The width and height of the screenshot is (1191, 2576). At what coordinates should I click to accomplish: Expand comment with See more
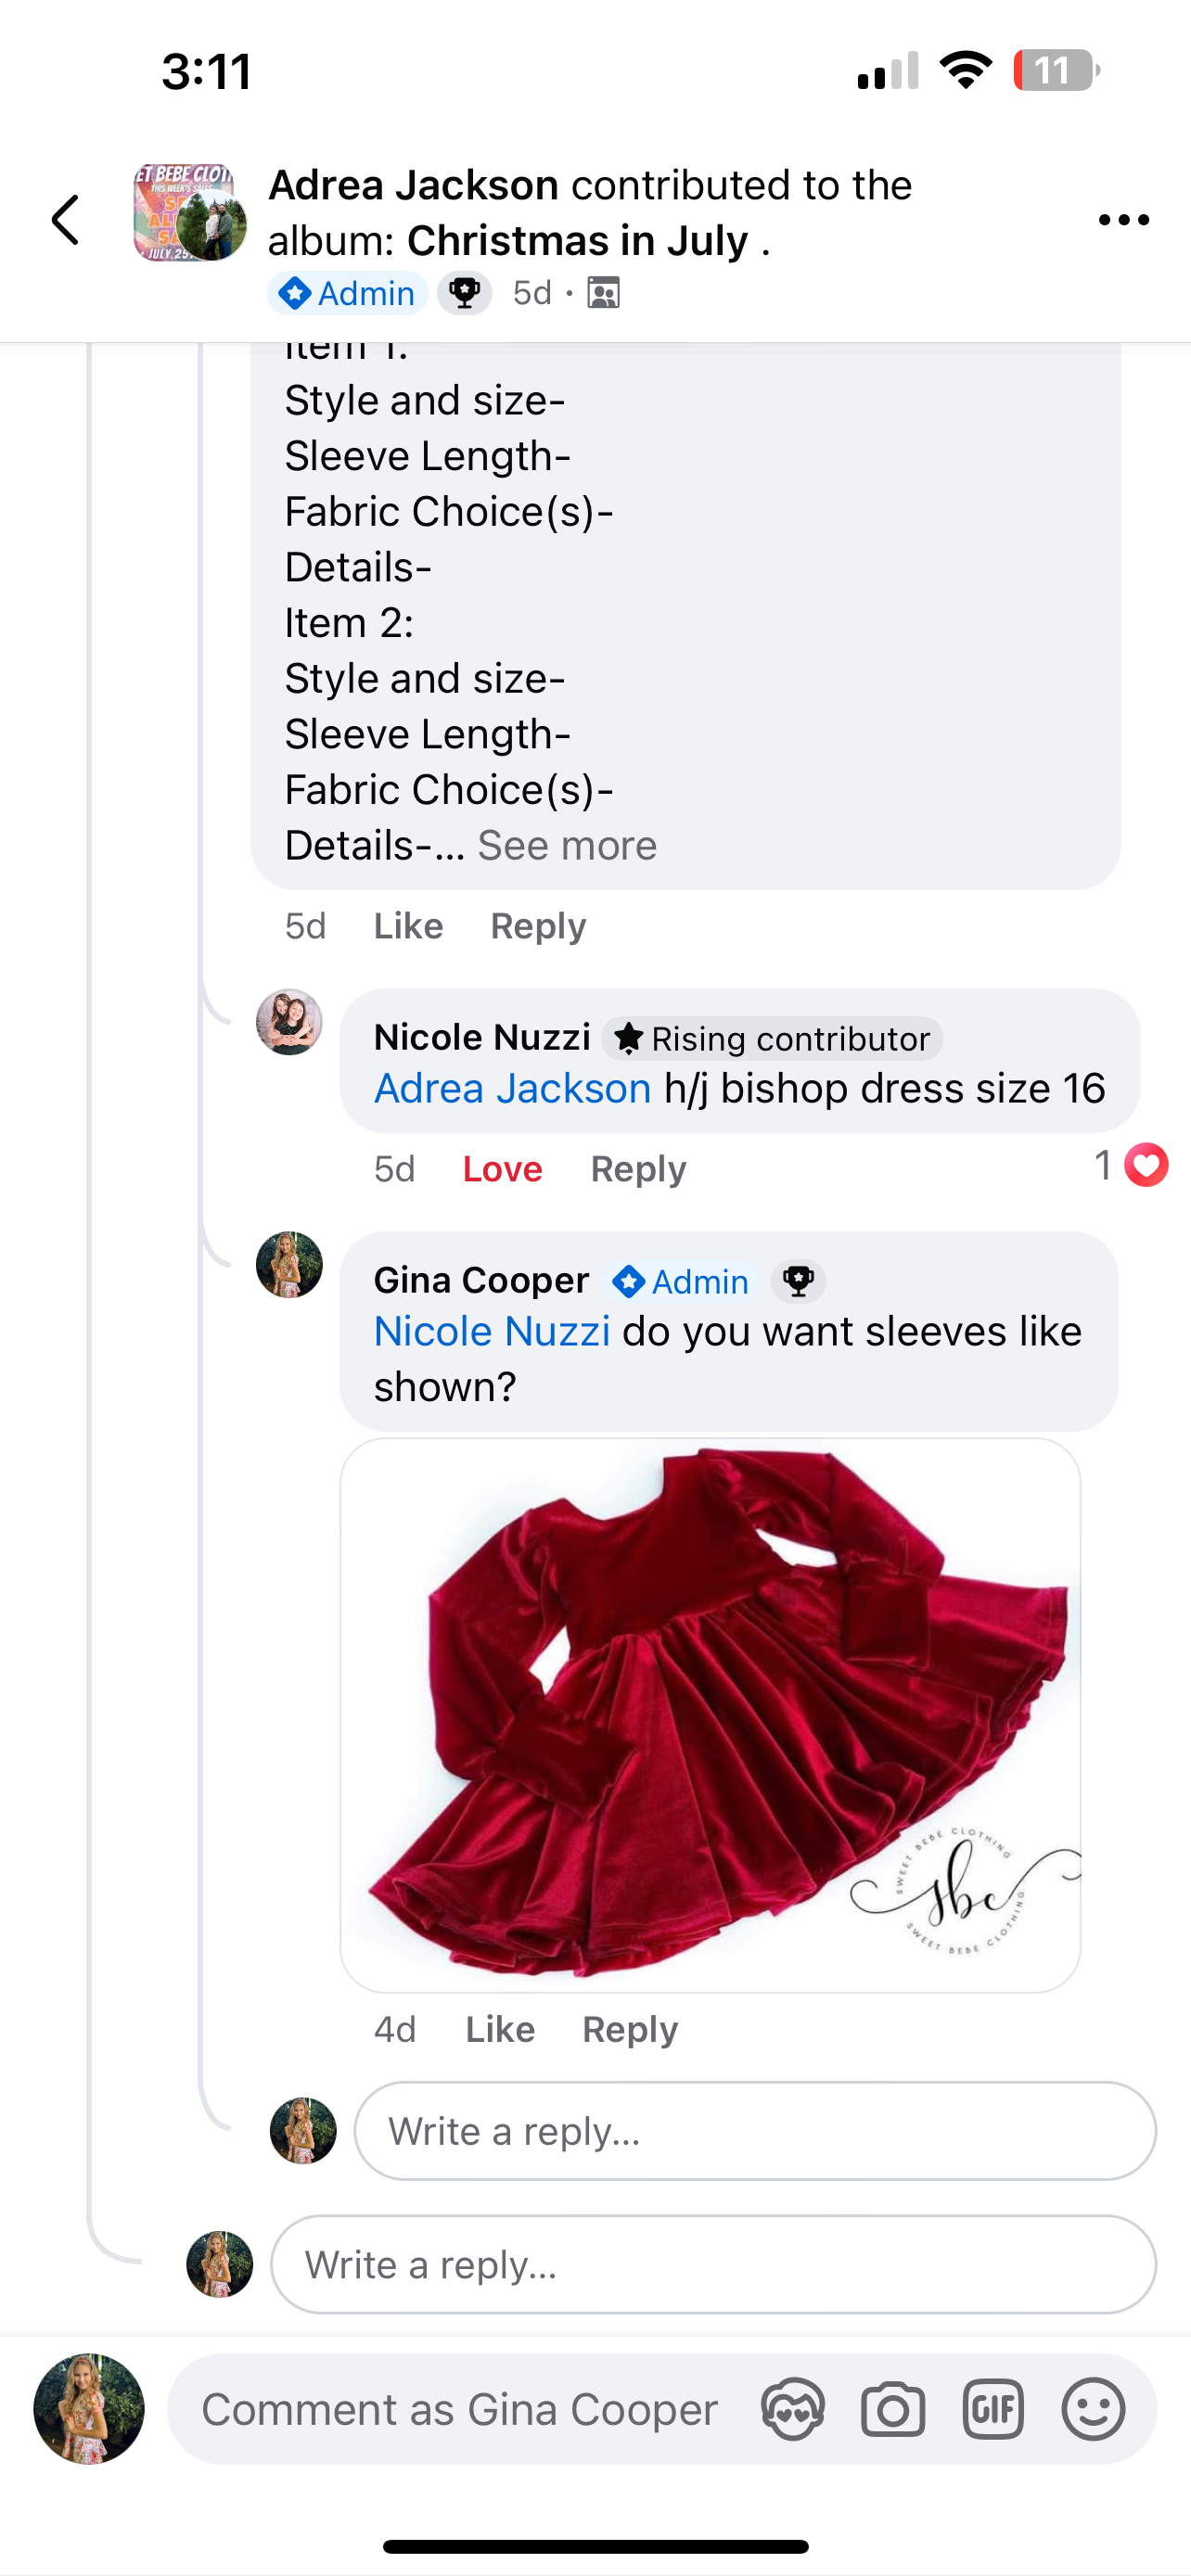pos(567,846)
